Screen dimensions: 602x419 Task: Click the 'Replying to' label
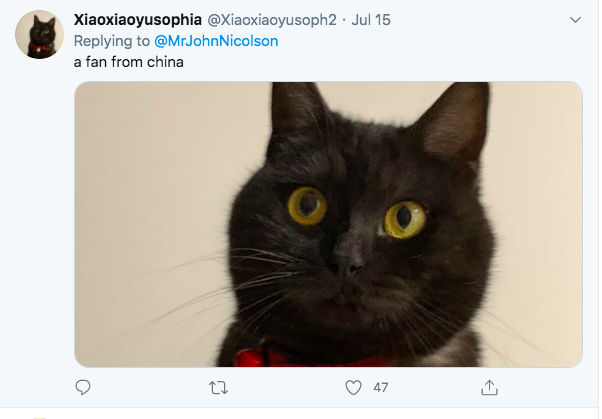click(112, 41)
